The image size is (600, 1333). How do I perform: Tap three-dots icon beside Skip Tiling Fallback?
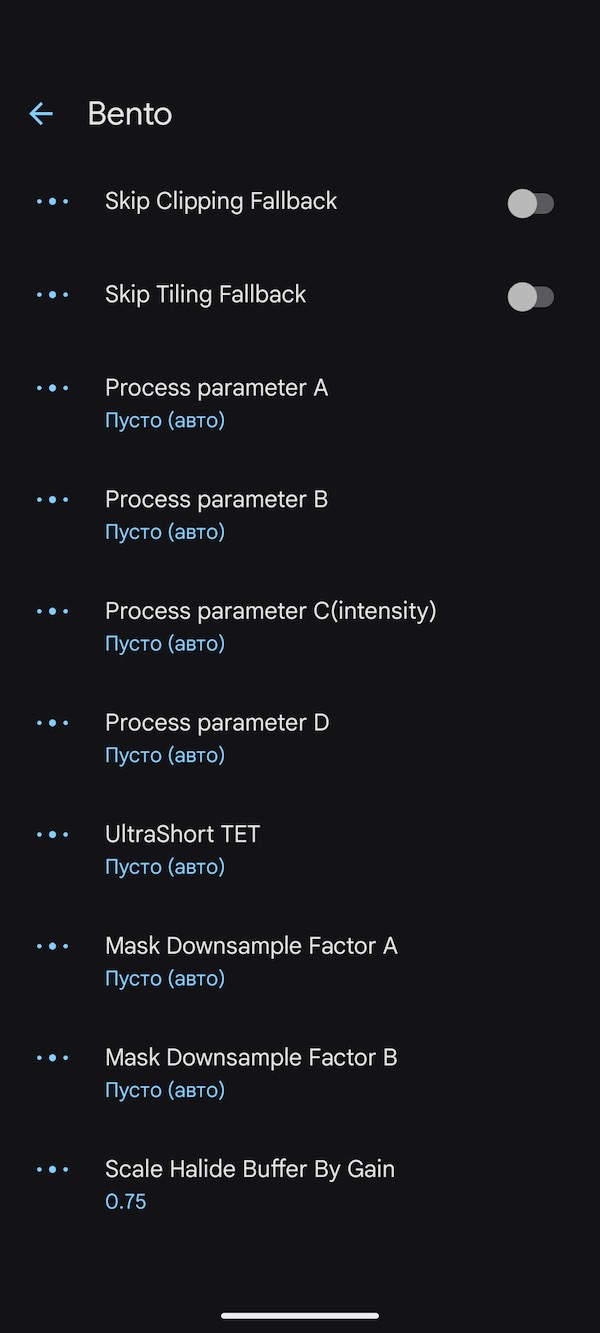pyautogui.click(x=53, y=295)
